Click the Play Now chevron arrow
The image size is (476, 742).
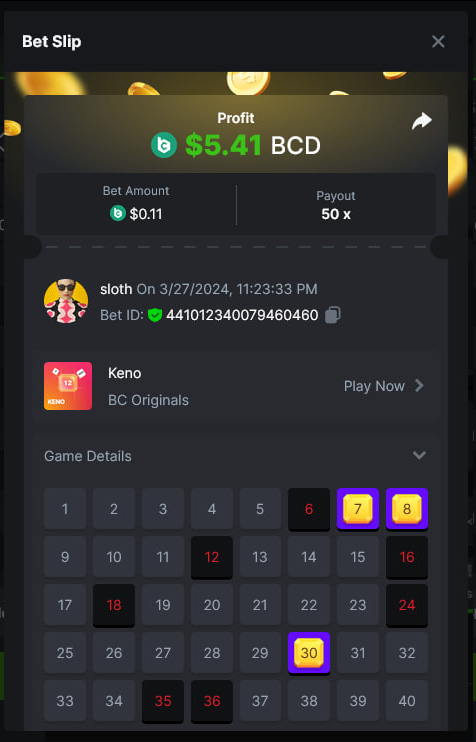click(x=419, y=386)
